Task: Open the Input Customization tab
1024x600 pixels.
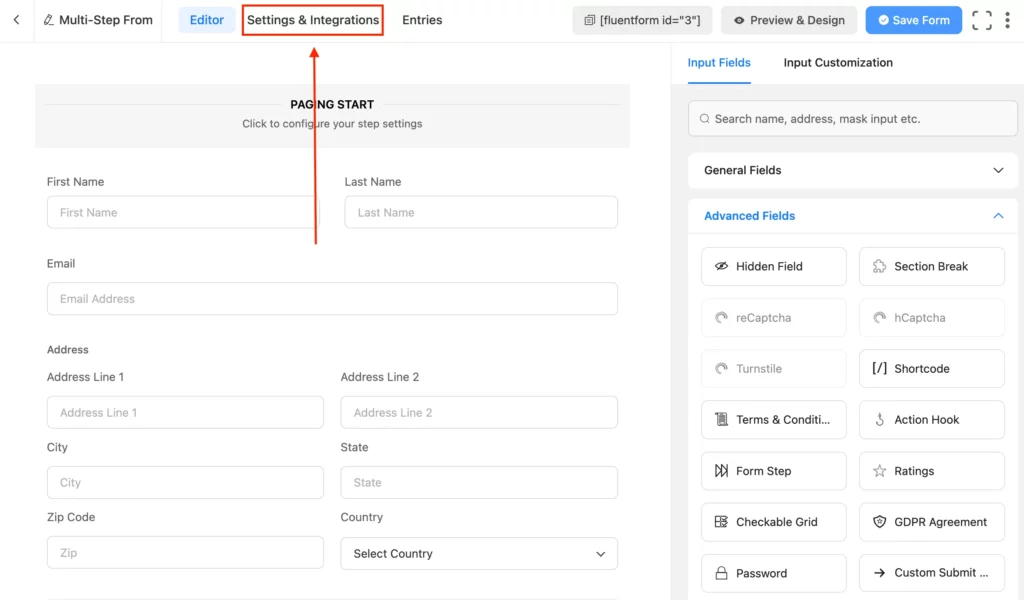Action: pos(837,62)
